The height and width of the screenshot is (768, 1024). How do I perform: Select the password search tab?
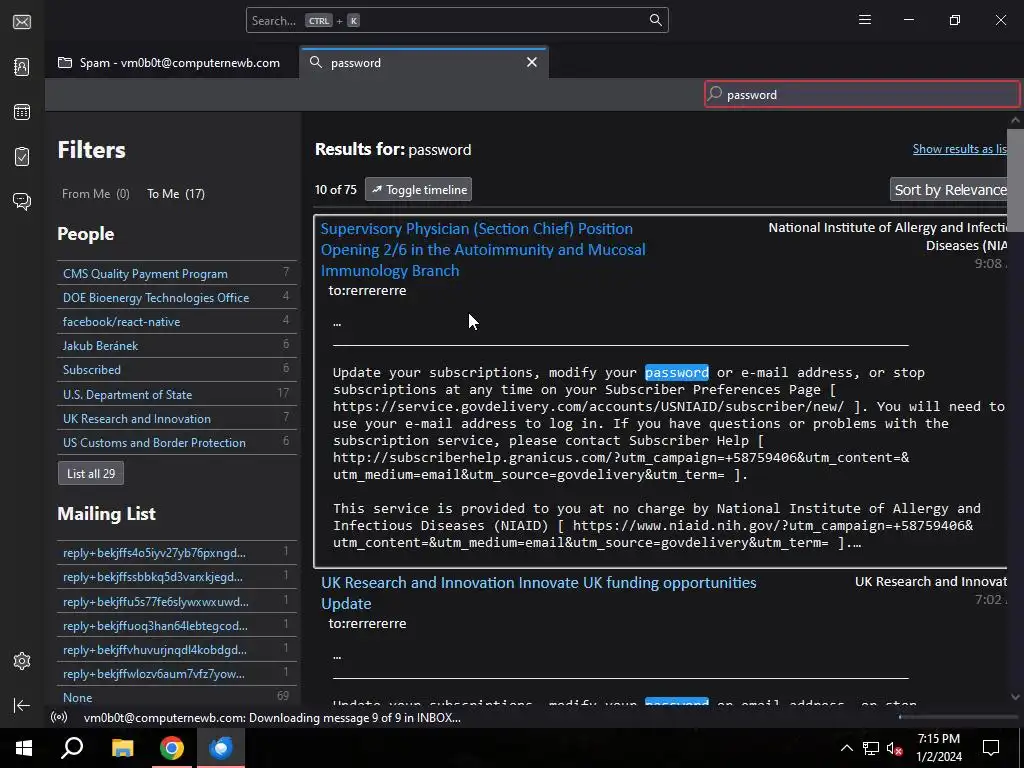(x=424, y=63)
